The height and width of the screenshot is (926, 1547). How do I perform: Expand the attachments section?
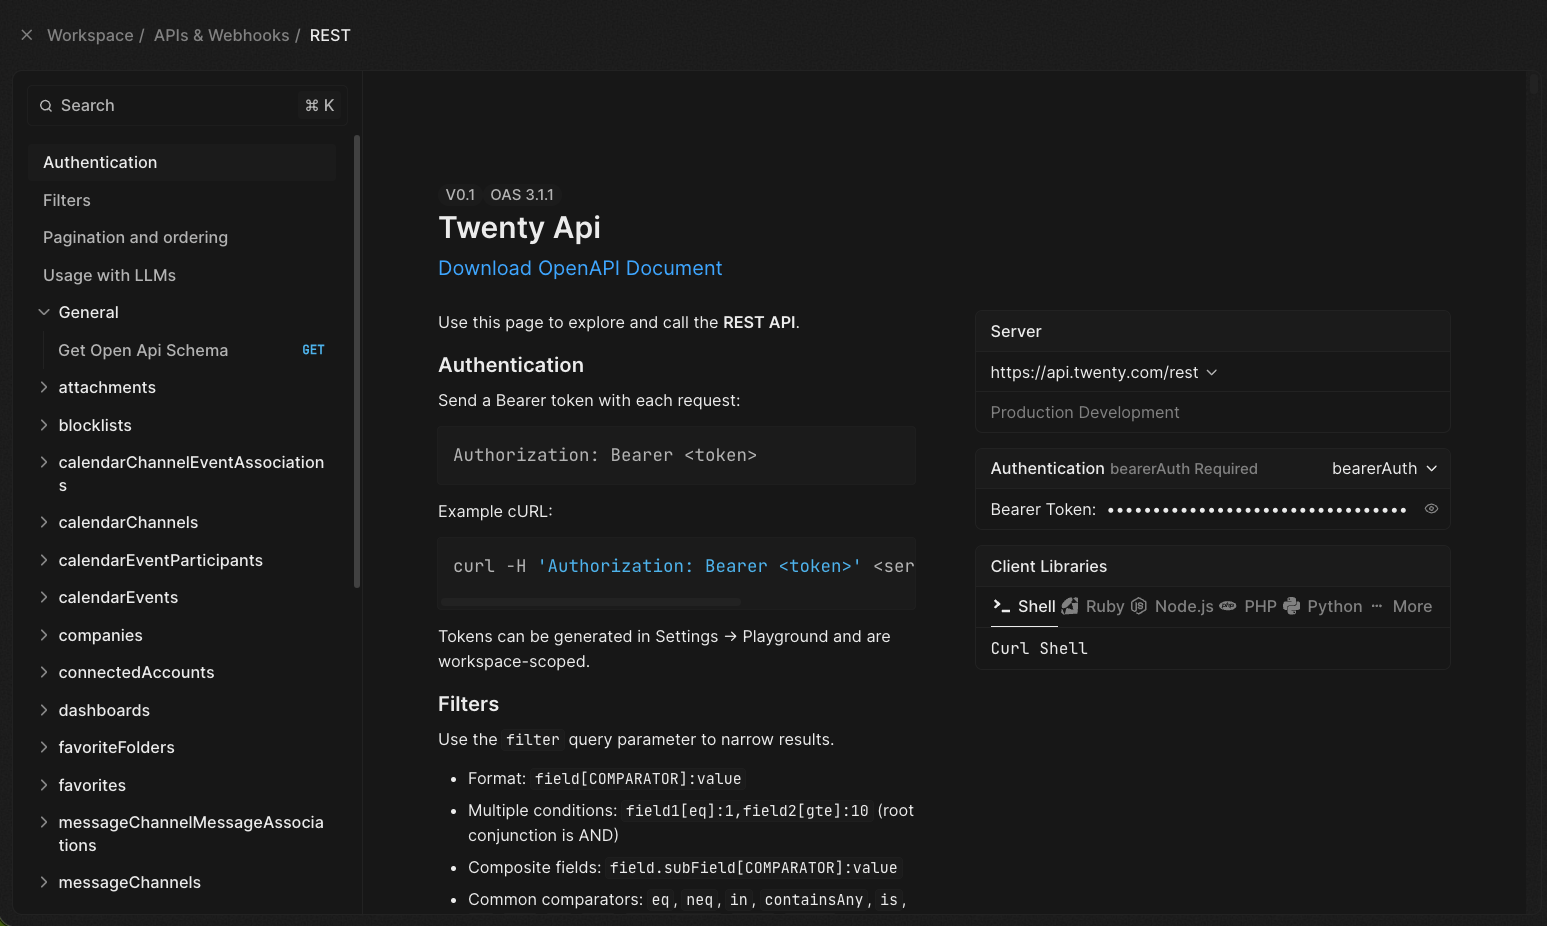pos(44,387)
